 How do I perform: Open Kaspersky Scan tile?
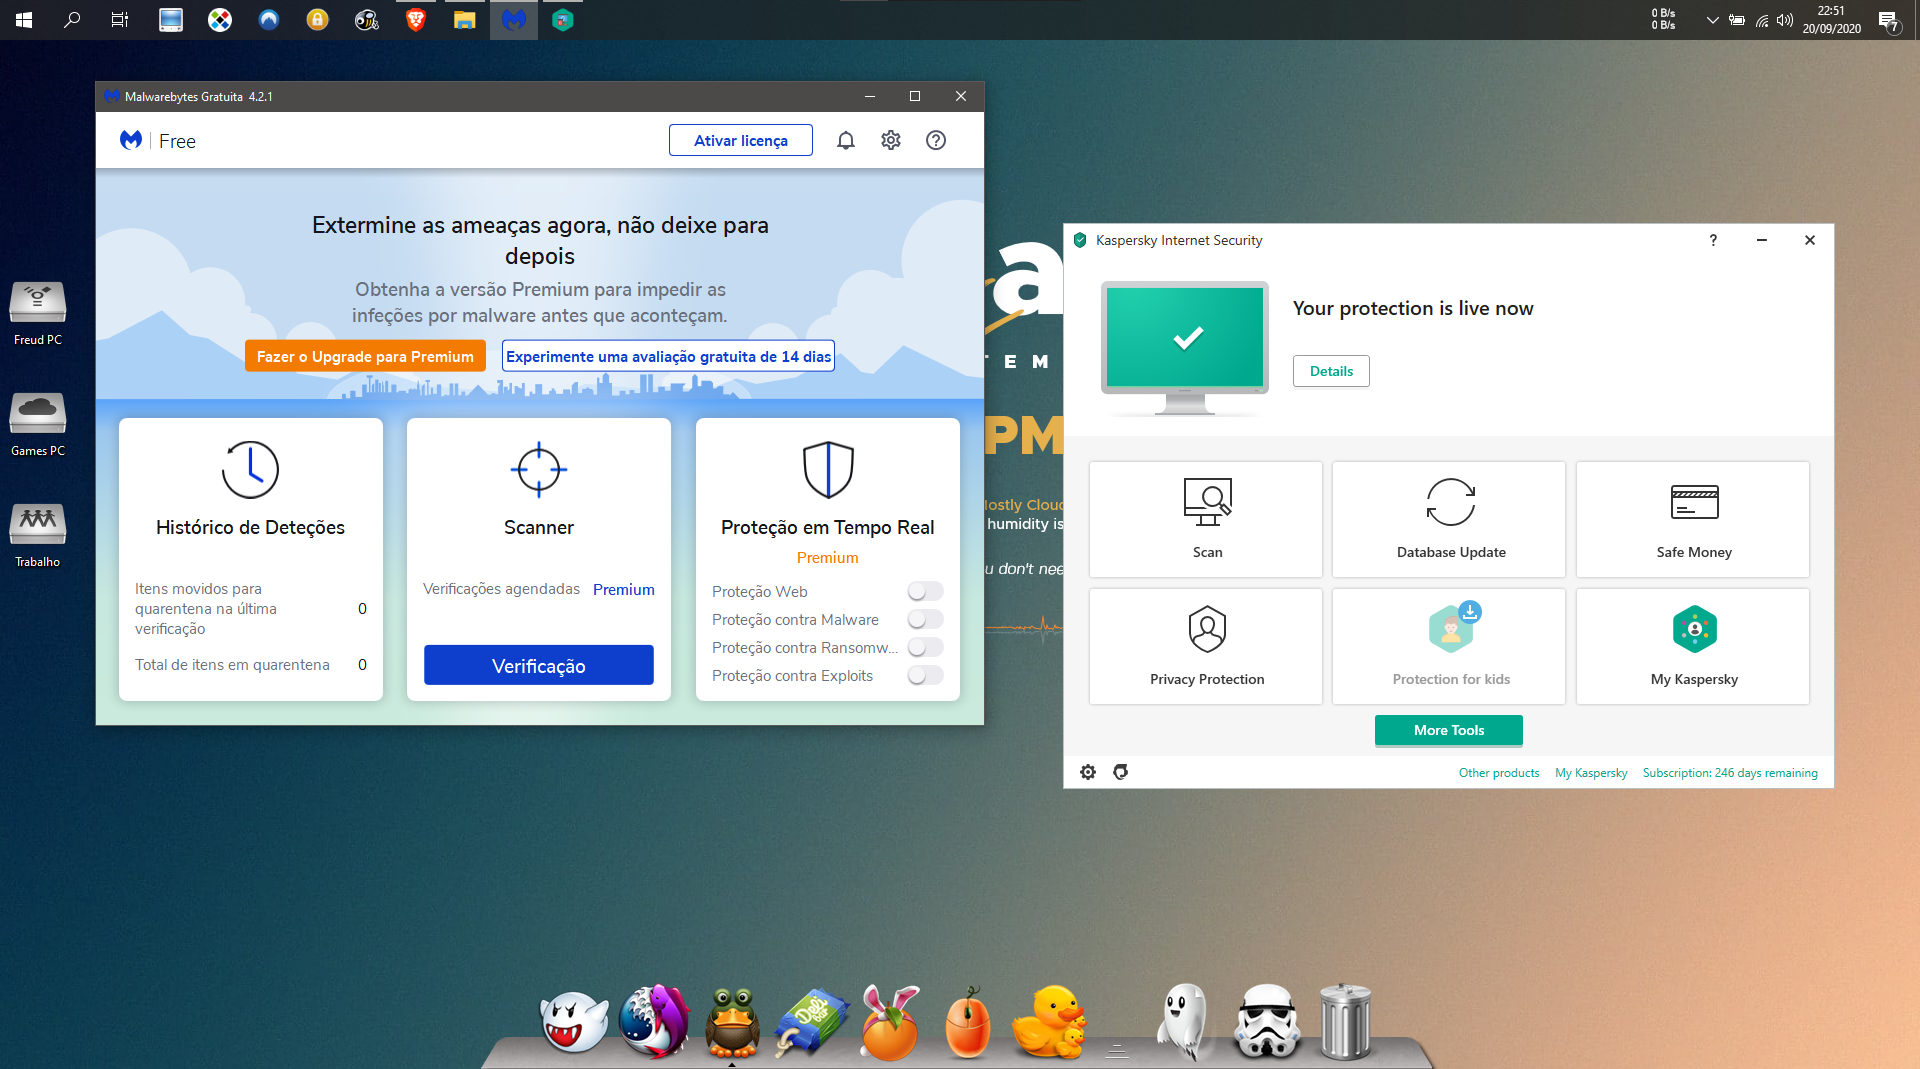pos(1206,519)
